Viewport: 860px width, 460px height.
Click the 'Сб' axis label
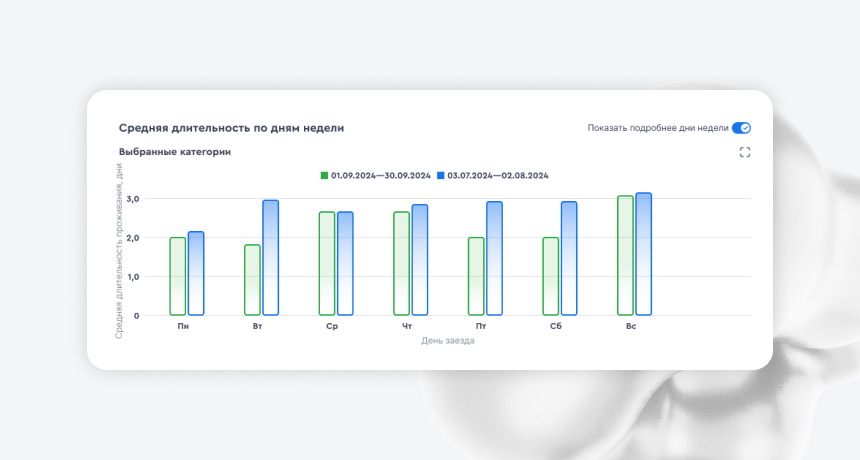[x=556, y=326]
